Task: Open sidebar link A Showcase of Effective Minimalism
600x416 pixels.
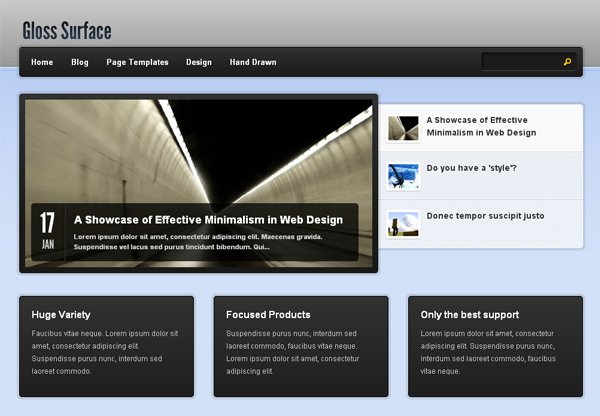Action: (481, 126)
